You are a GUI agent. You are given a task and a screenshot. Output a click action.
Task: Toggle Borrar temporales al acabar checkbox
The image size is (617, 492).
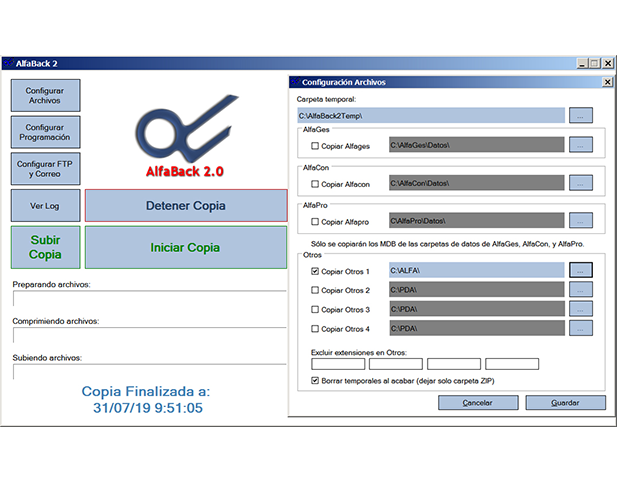click(x=315, y=381)
